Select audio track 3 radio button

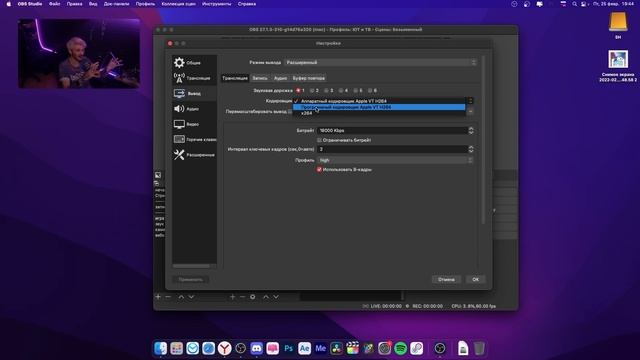(327, 91)
